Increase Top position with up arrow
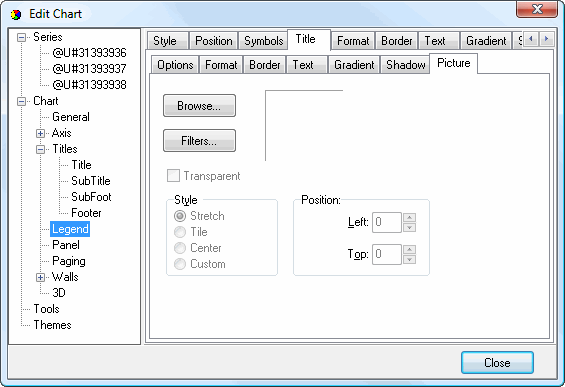 [x=409, y=249]
